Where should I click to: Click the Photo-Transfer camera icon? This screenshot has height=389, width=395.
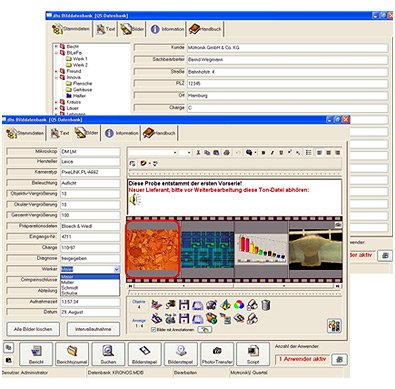click(x=217, y=354)
